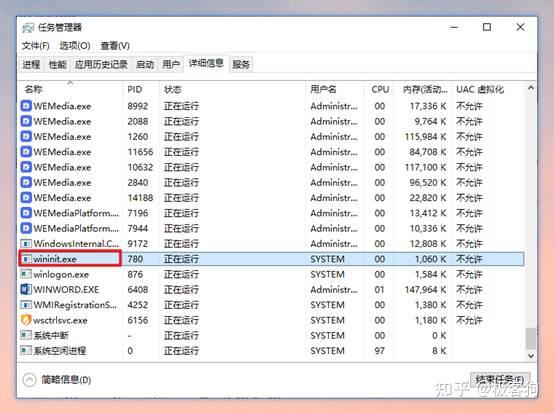The width and height of the screenshot is (554, 413).
Task: Collapse to 简略信息 using the chevron button
Action: 29,380
